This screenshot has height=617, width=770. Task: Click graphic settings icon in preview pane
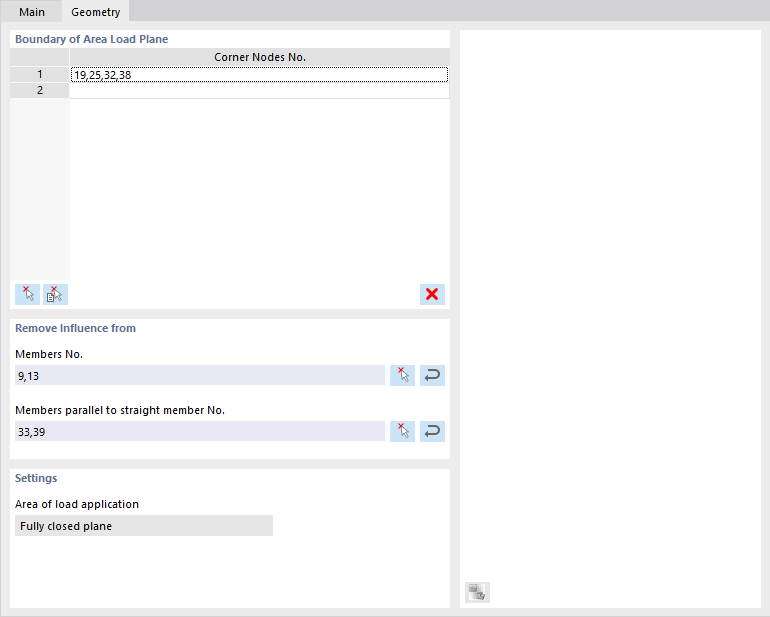[x=477, y=592]
